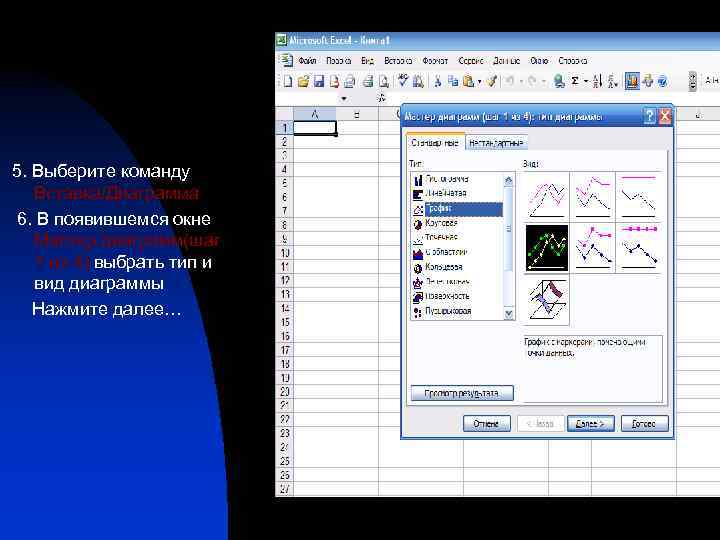
Task: Click the Copy toolbar icon
Action: (x=453, y=81)
